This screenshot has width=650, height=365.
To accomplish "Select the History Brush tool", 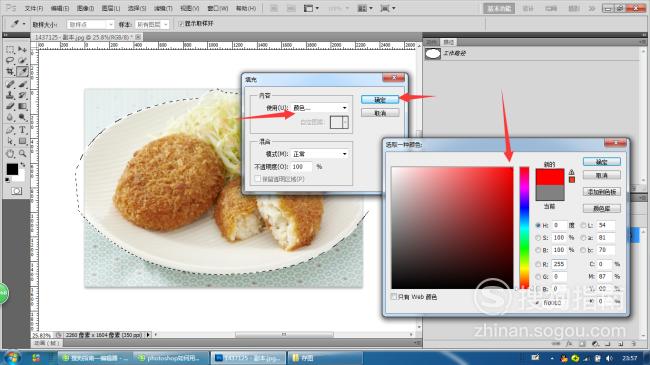I will (22, 95).
